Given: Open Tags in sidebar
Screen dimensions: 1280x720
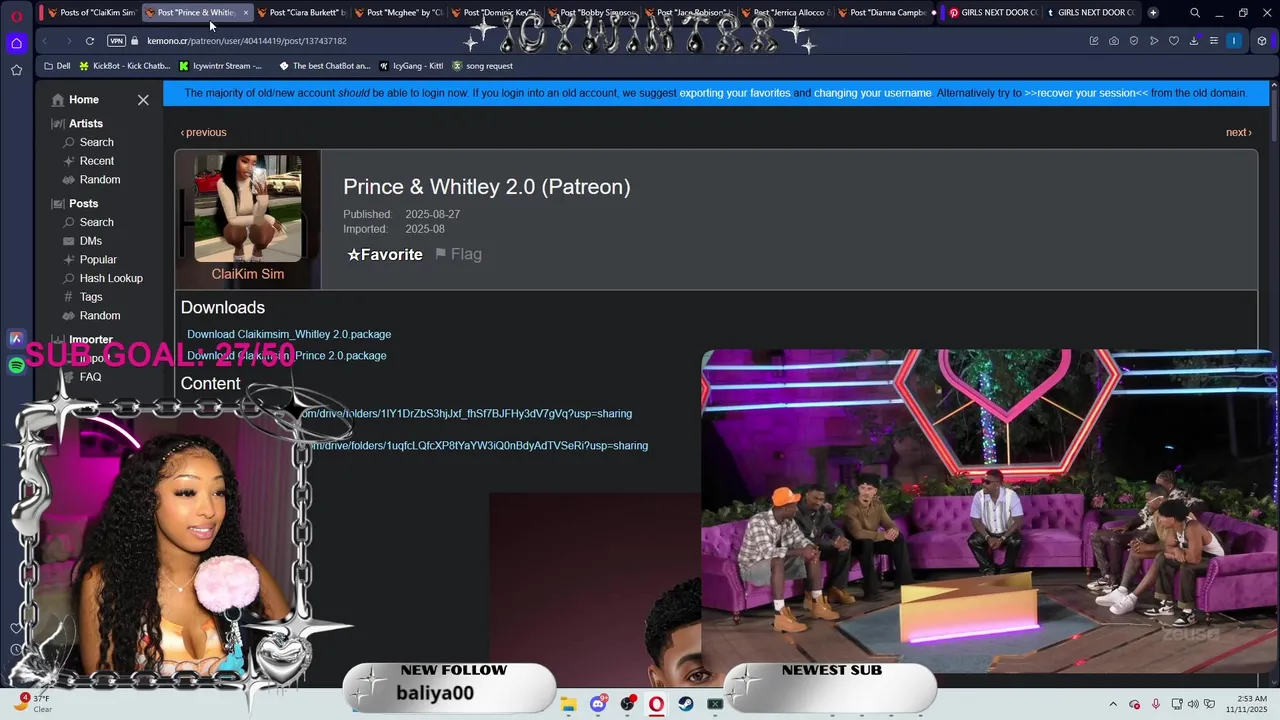Looking at the screenshot, I should tap(82, 297).
